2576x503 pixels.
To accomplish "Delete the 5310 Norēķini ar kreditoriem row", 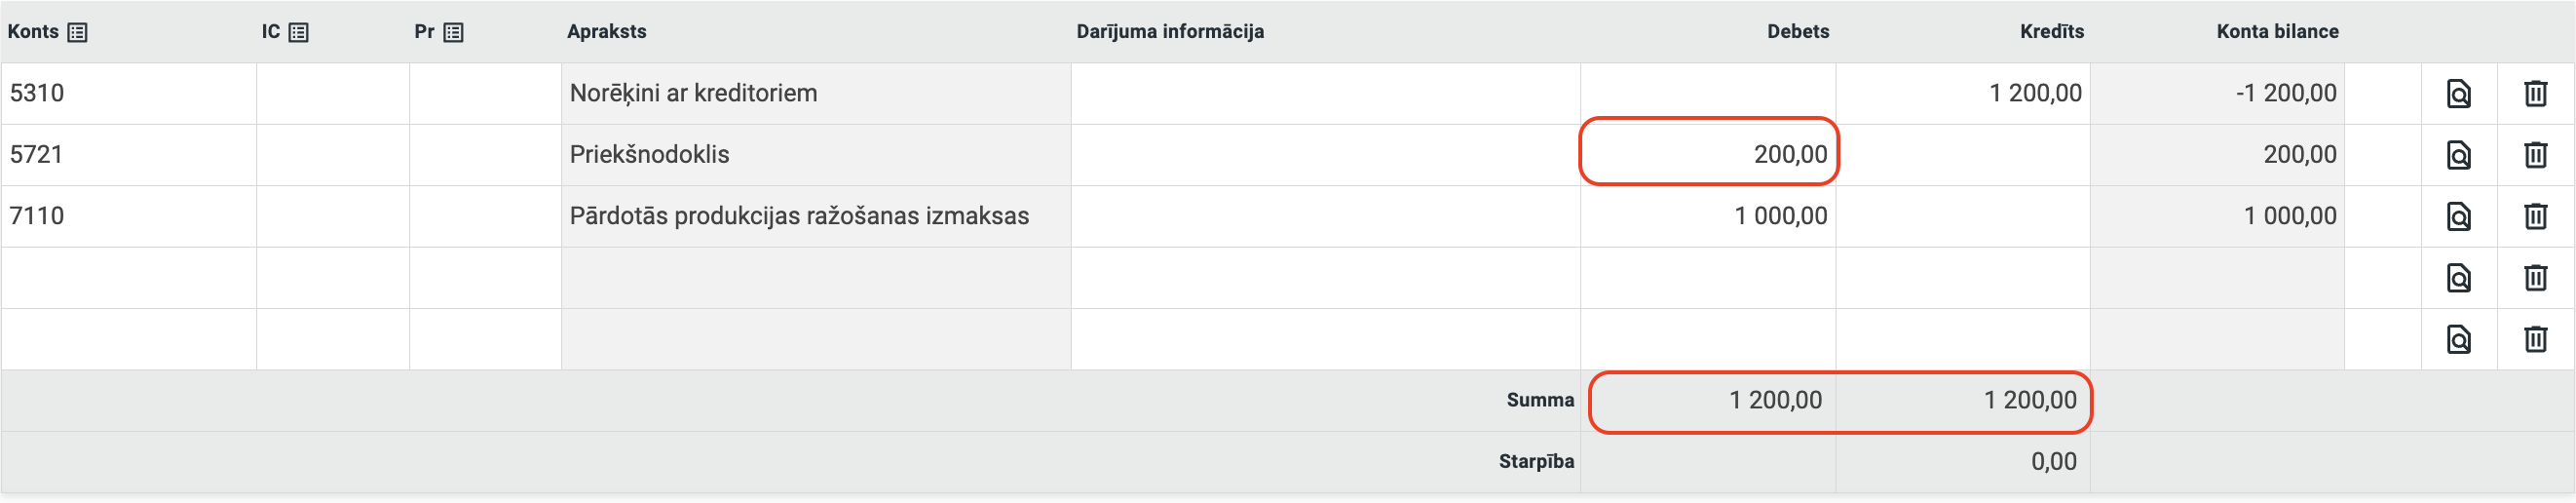I will (x=2535, y=94).
